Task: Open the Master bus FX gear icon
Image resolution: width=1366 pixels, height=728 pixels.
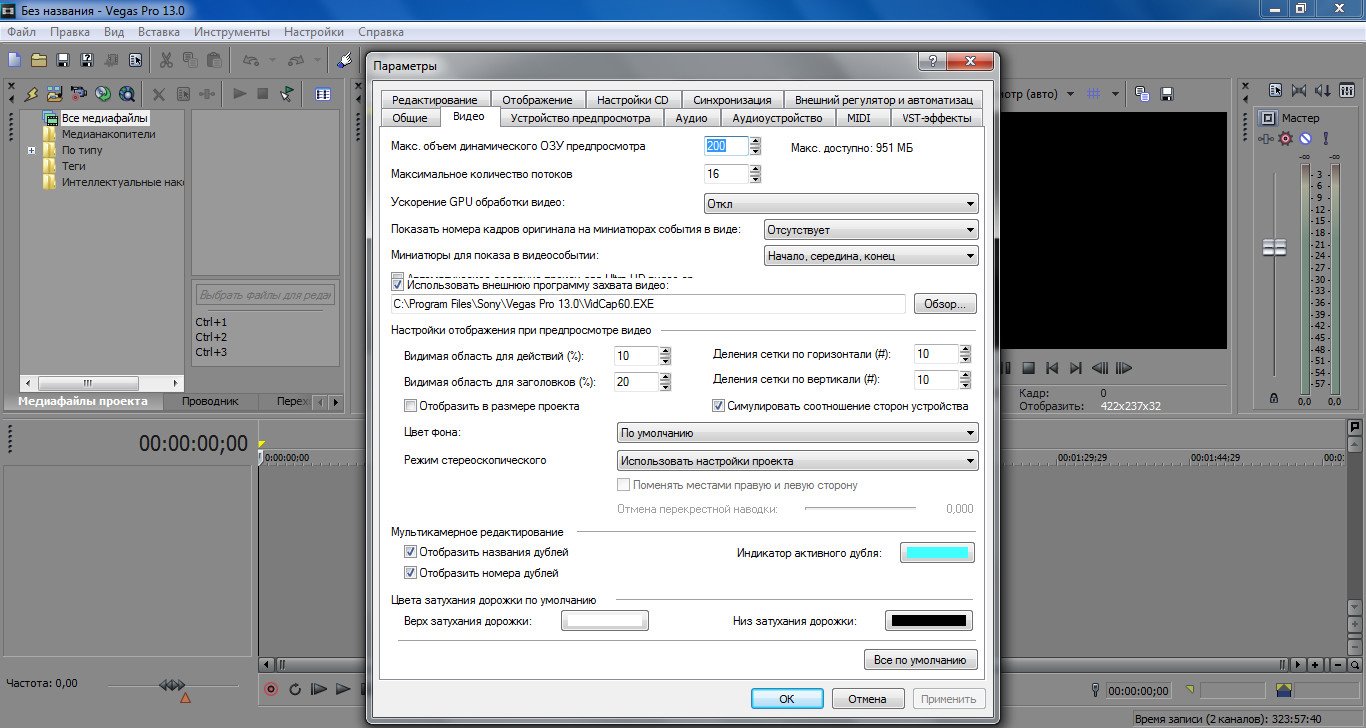Action: tap(1286, 138)
